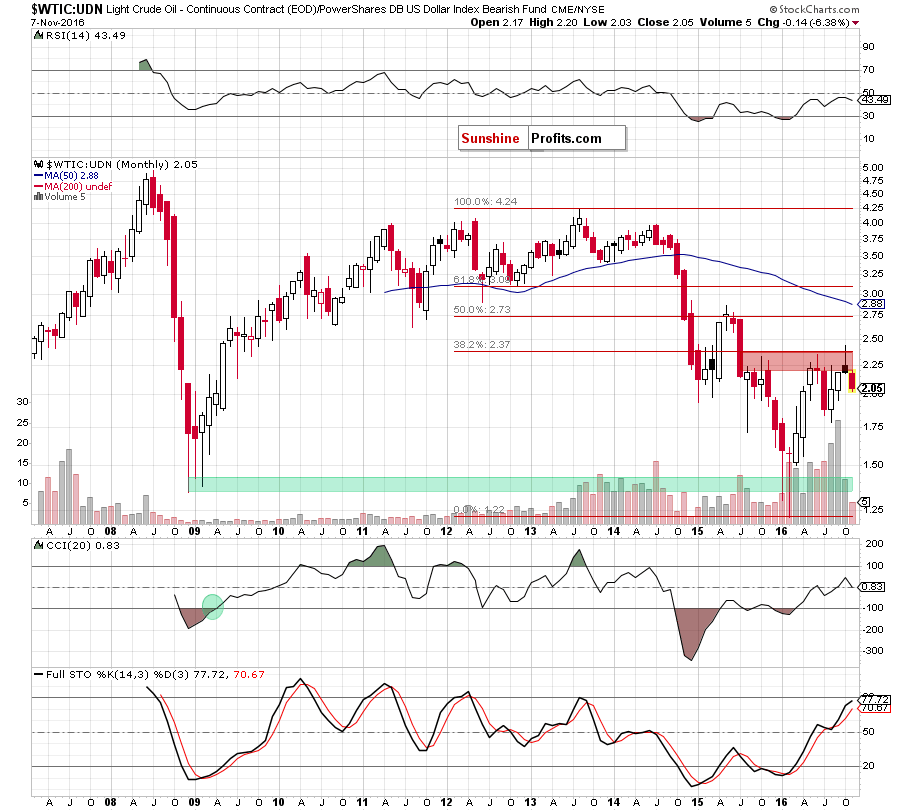Click the red Sunshine logo text
This screenshot has width=900, height=811.
(490, 138)
